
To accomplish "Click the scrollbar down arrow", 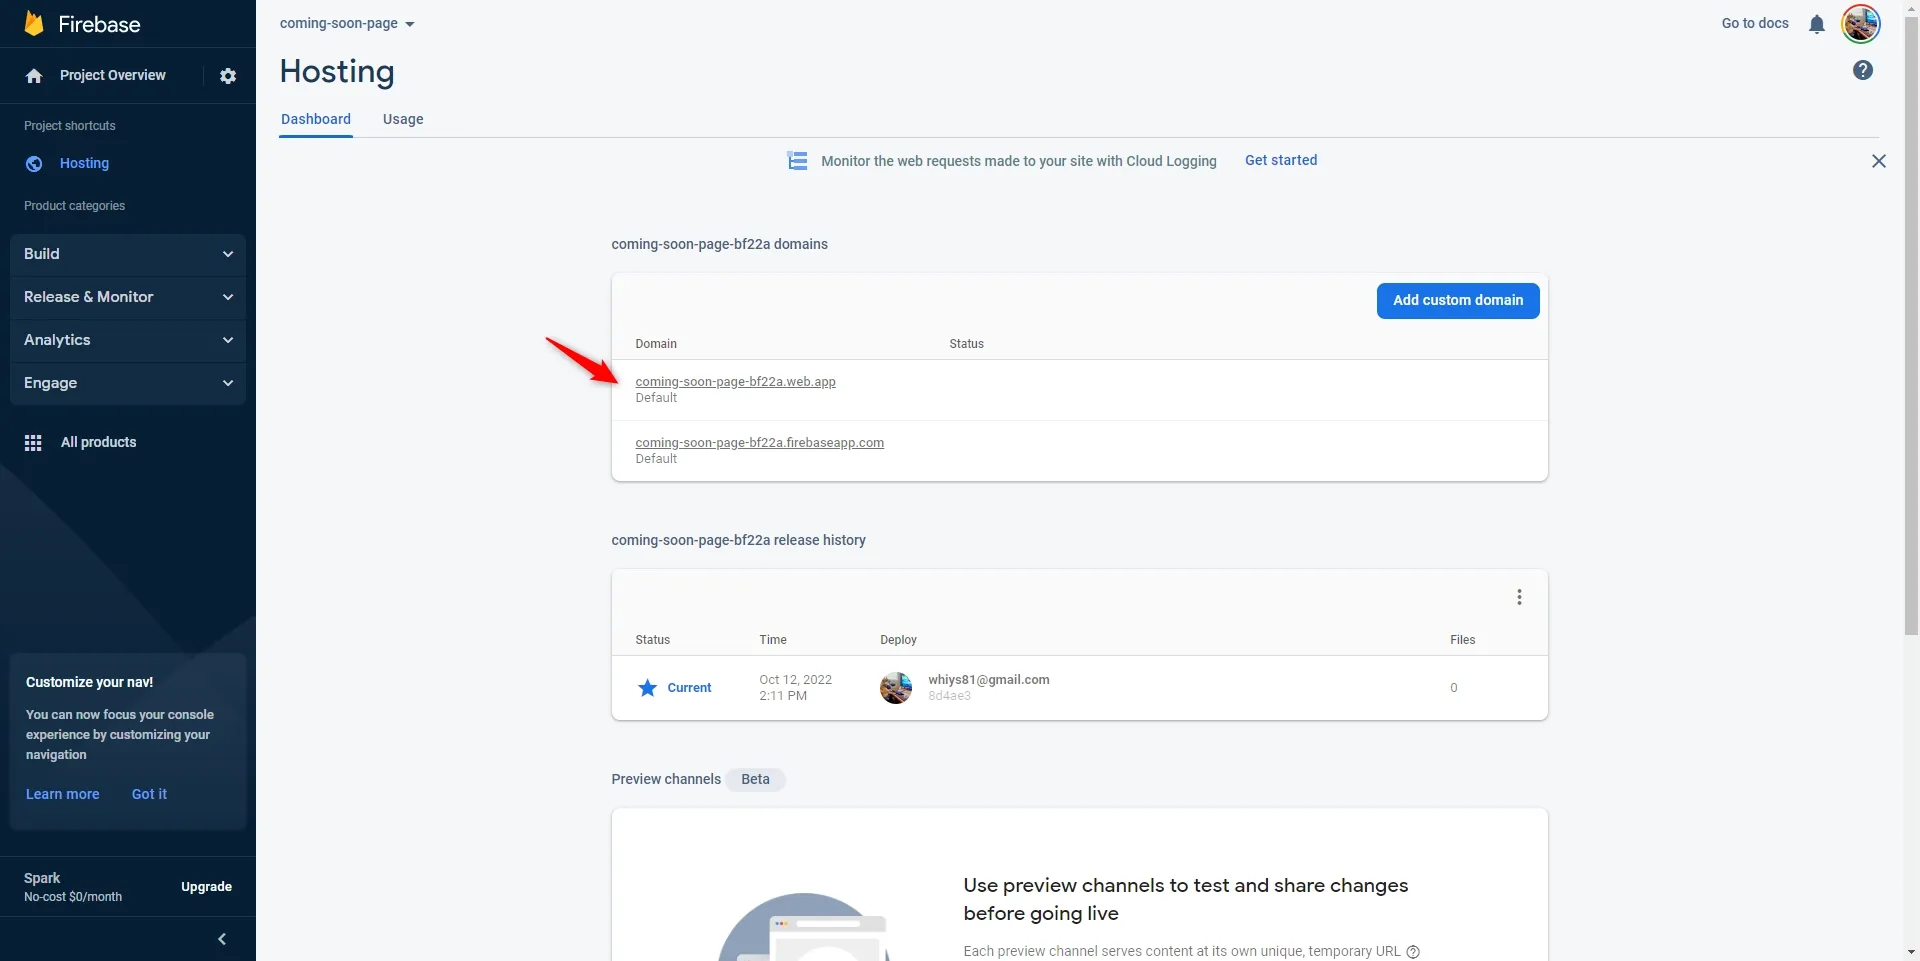I will 1911,952.
